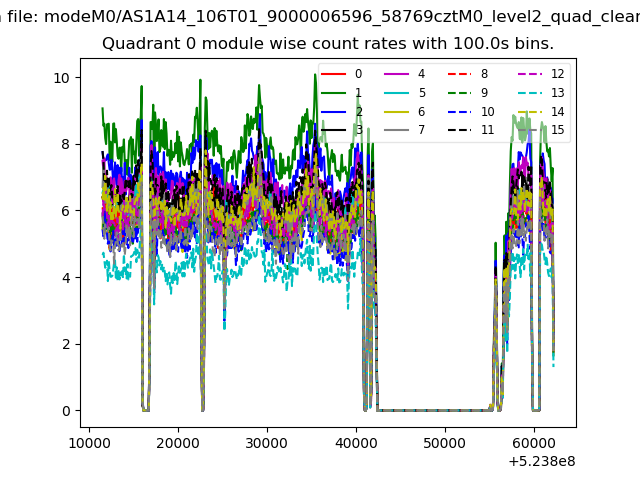The image size is (640, 480).
Task: Click the red solid line swatch for module 0
Action: 333,74
